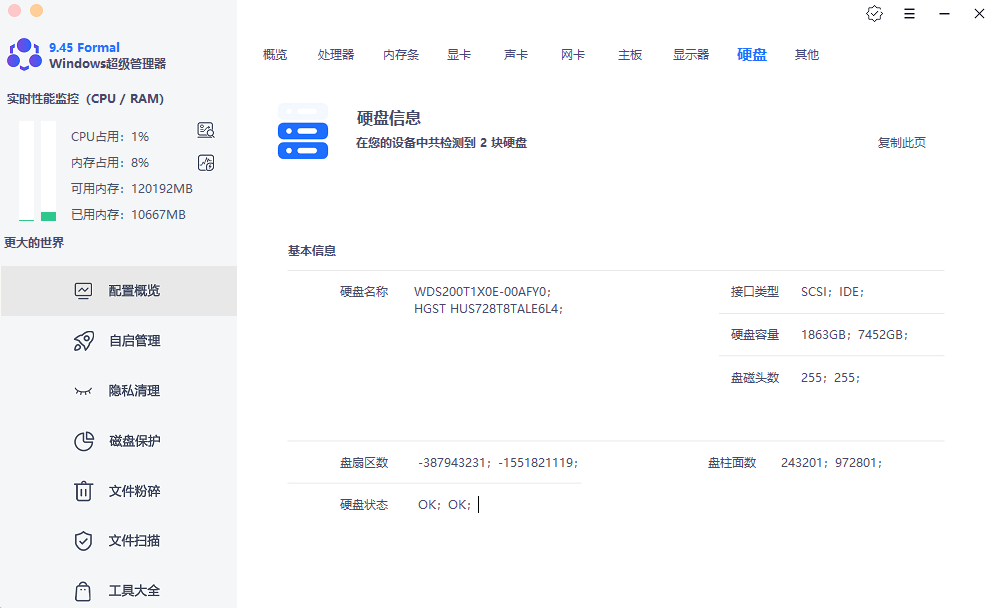This screenshot has width=988, height=608.
Task: Click the blue hard disk info icon
Action: point(302,131)
